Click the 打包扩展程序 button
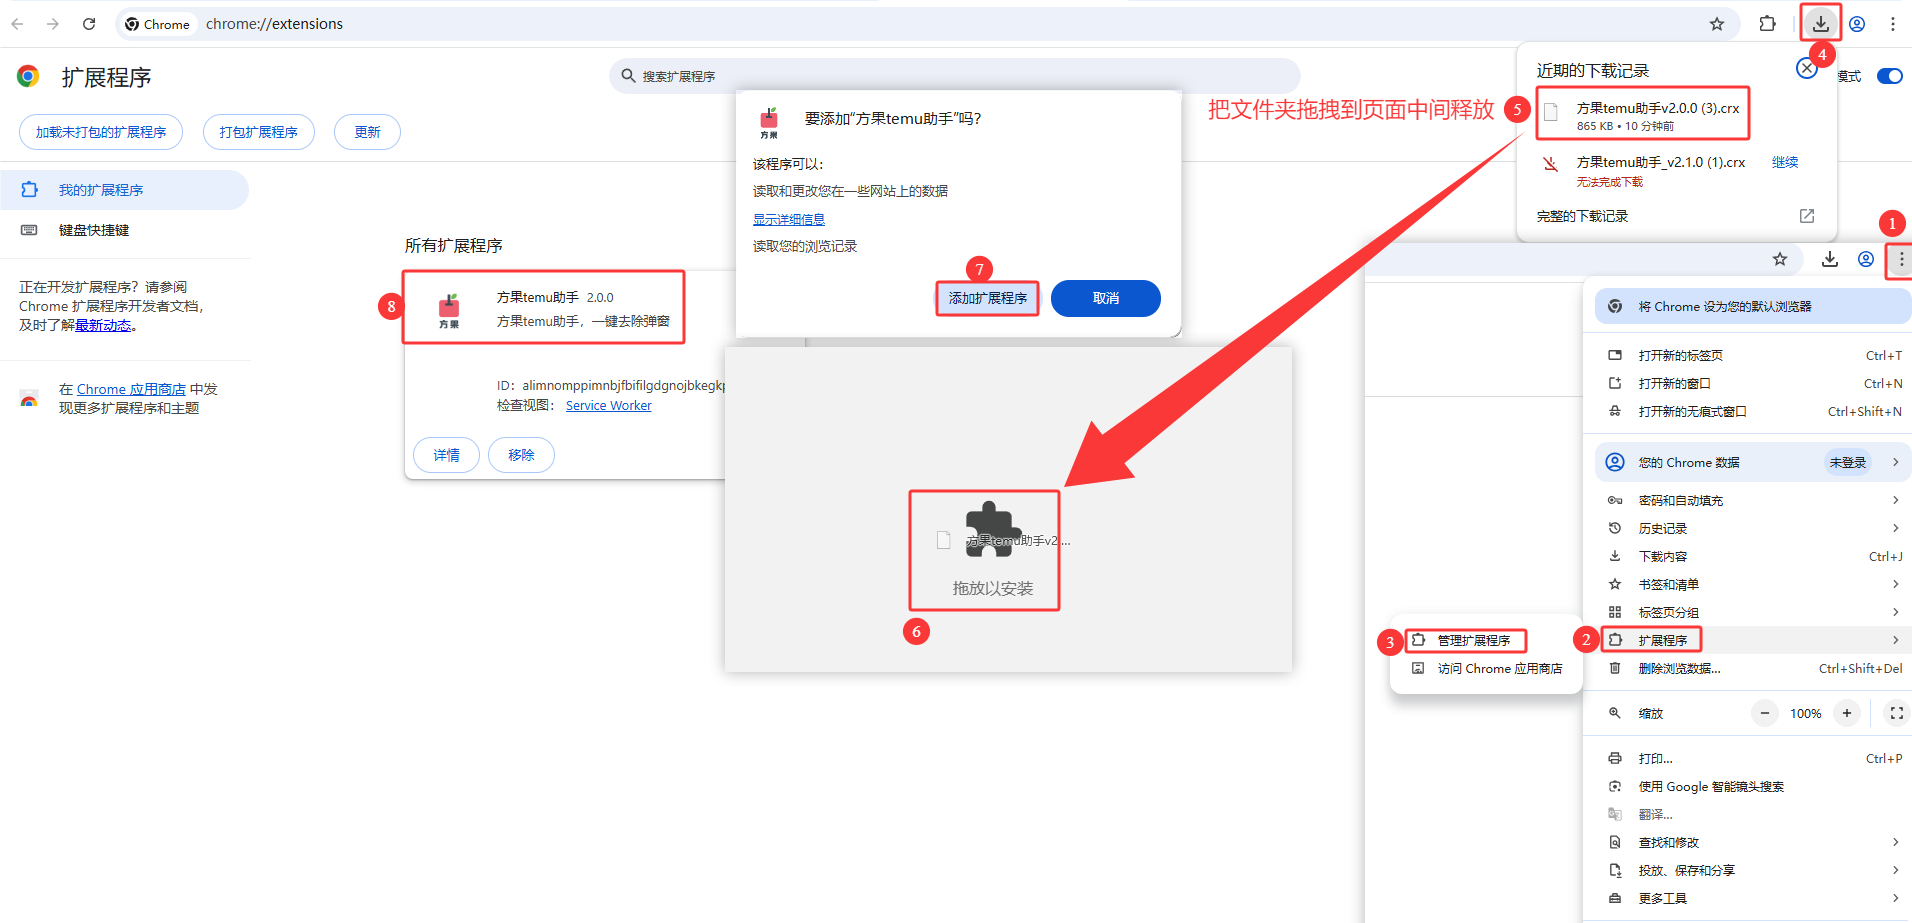The width and height of the screenshot is (1912, 923). [x=259, y=132]
